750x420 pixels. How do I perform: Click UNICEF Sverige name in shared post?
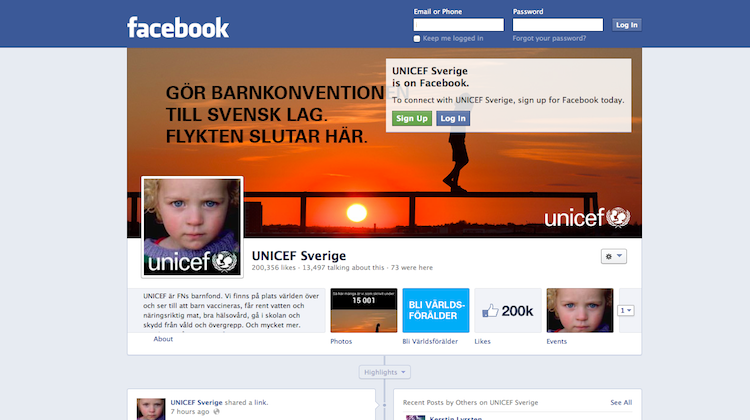(197, 402)
